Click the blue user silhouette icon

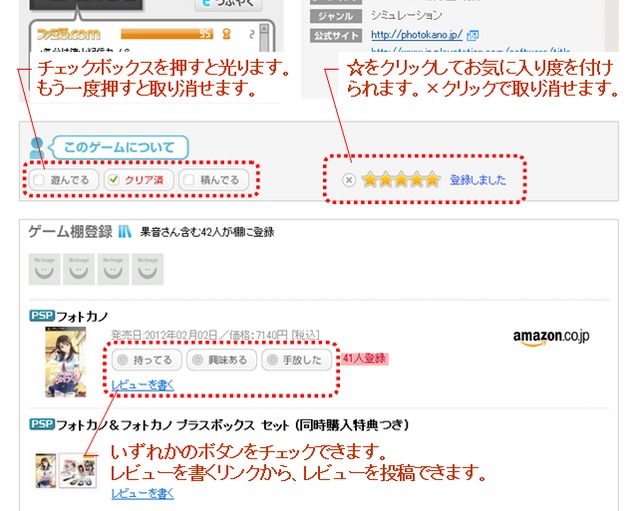[x=37, y=148]
